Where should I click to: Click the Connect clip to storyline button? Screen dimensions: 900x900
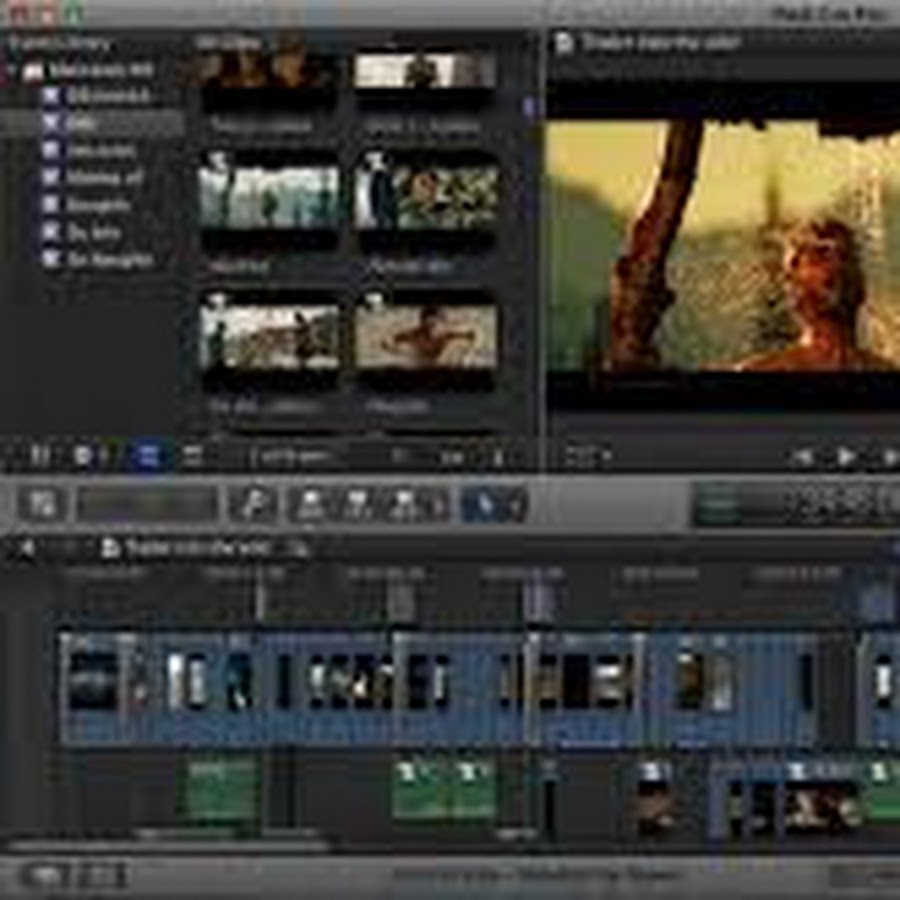(310, 504)
